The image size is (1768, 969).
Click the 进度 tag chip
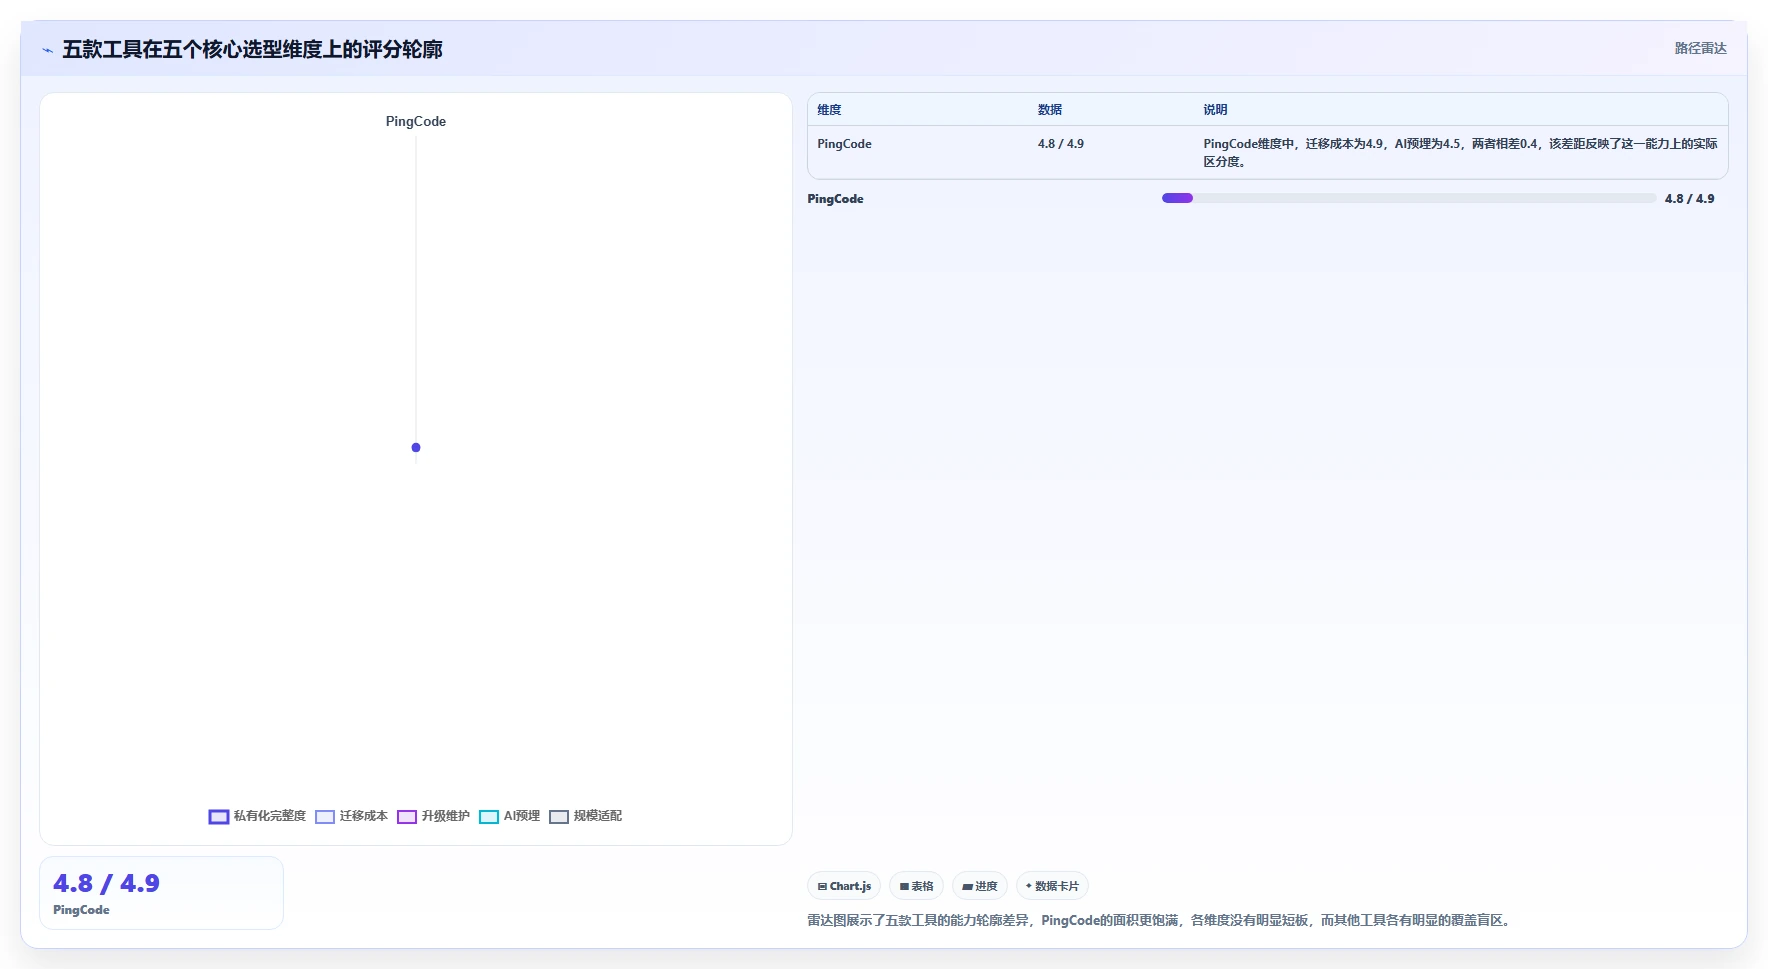pos(980,886)
